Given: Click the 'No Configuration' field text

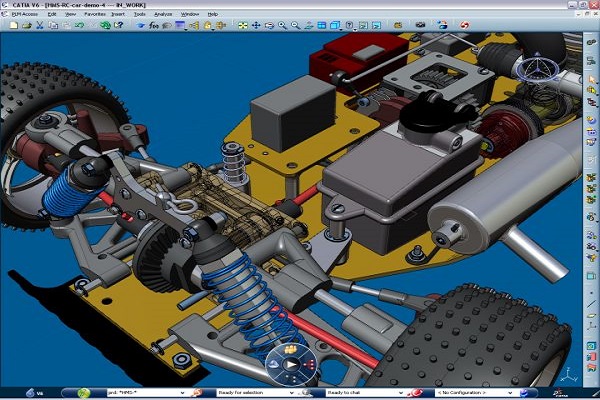Looking at the screenshot, I should tap(461, 393).
